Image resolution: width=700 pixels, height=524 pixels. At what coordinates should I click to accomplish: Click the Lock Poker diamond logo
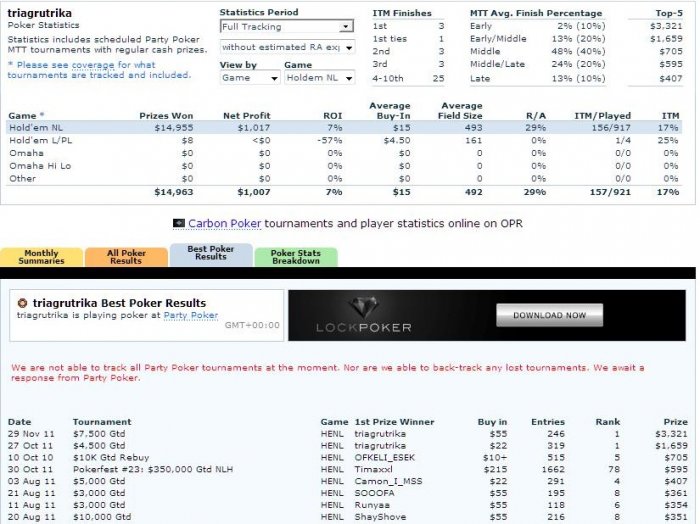tap(363, 307)
